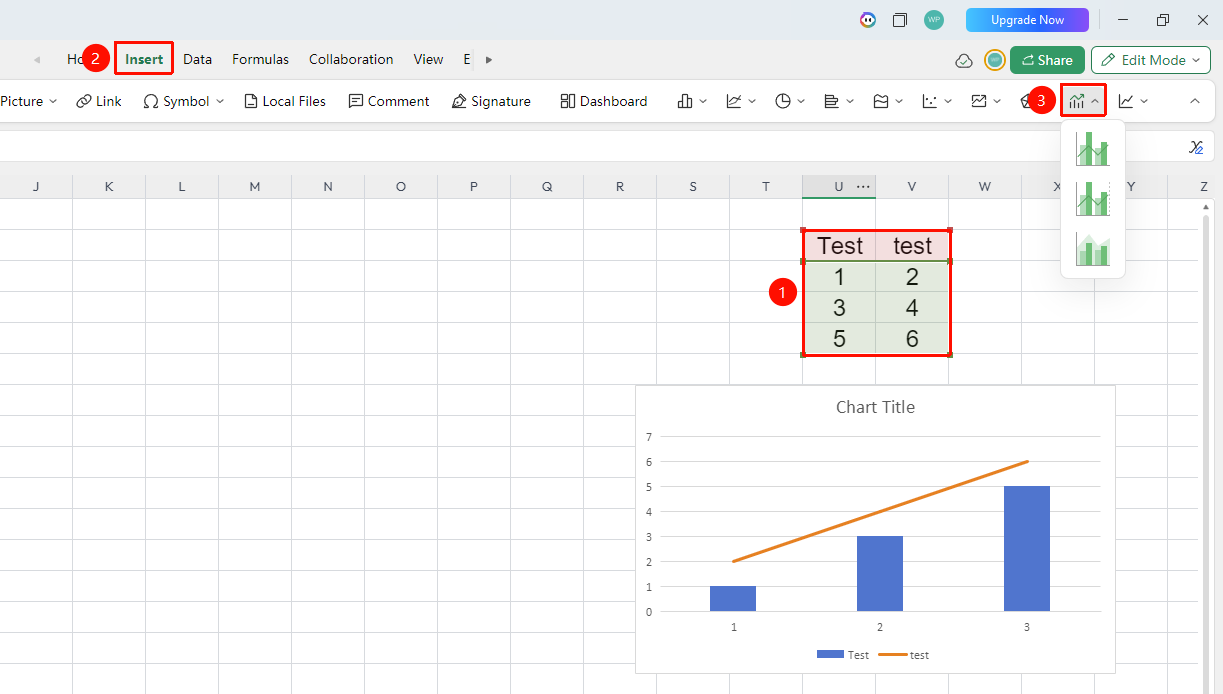The width and height of the screenshot is (1223, 694).
Task: Insert a Signature
Action: pyautogui.click(x=491, y=101)
